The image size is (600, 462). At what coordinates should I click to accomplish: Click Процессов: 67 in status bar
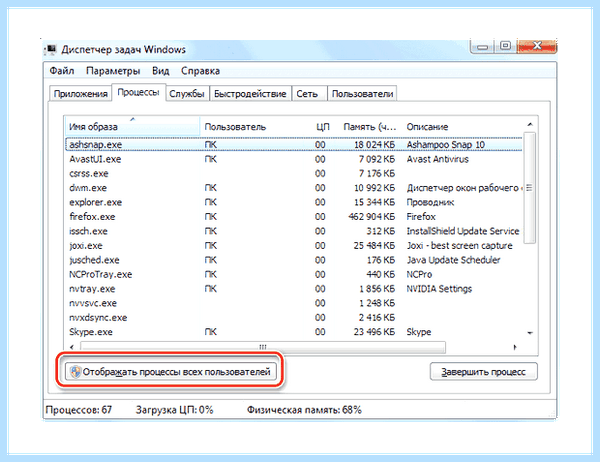click(78, 410)
